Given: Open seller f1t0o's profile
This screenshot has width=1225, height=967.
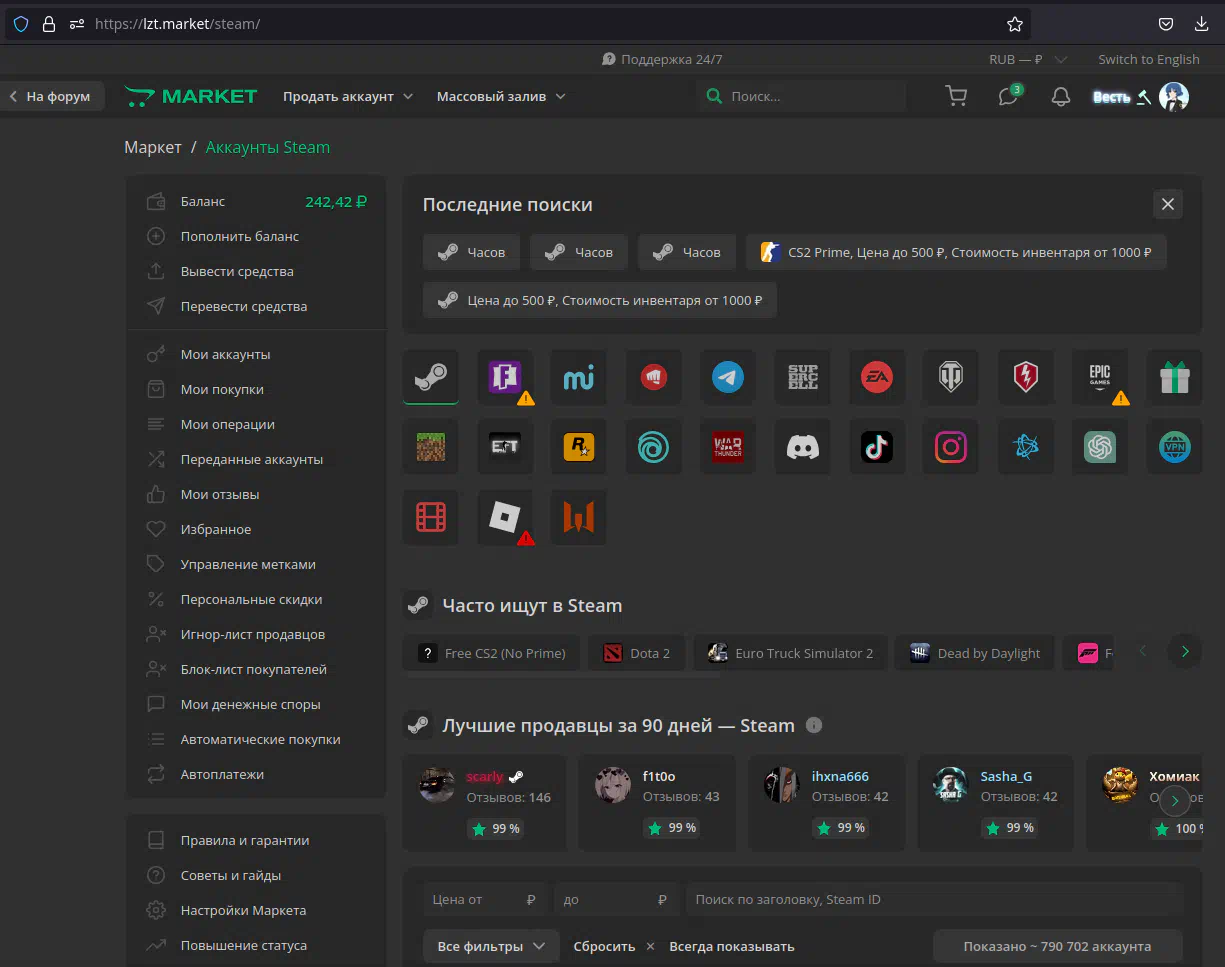Looking at the screenshot, I should [659, 776].
